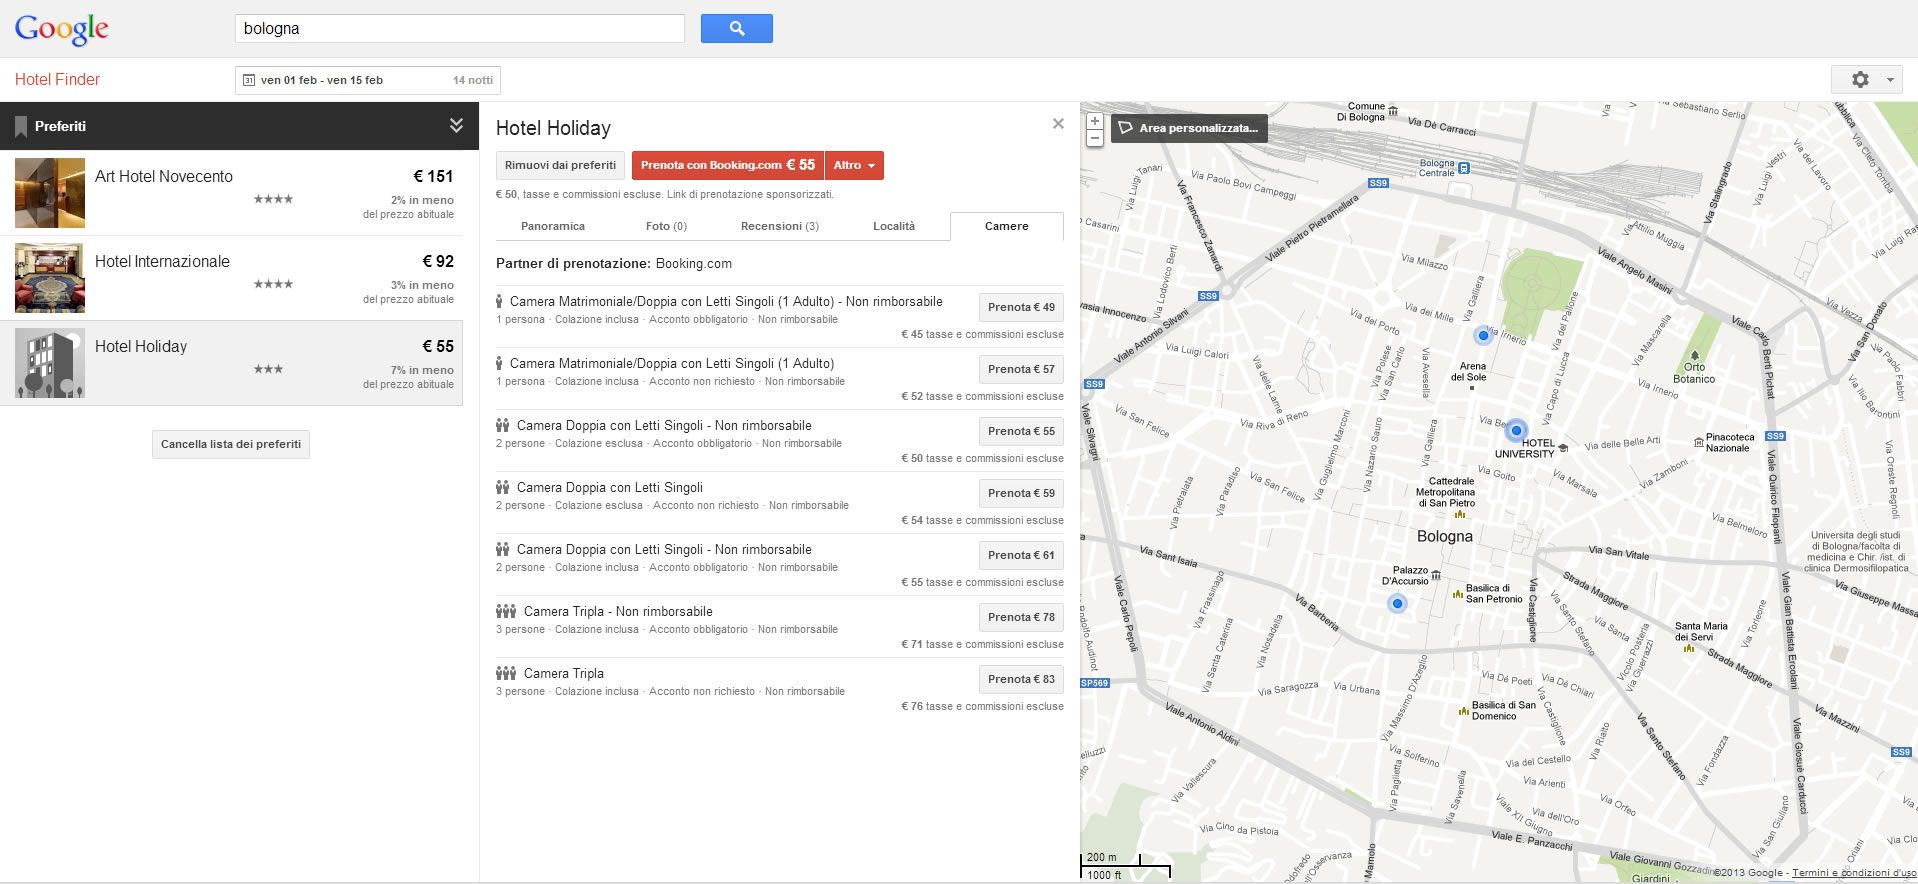Select the map marker near Arena del Sole

pyautogui.click(x=1483, y=336)
